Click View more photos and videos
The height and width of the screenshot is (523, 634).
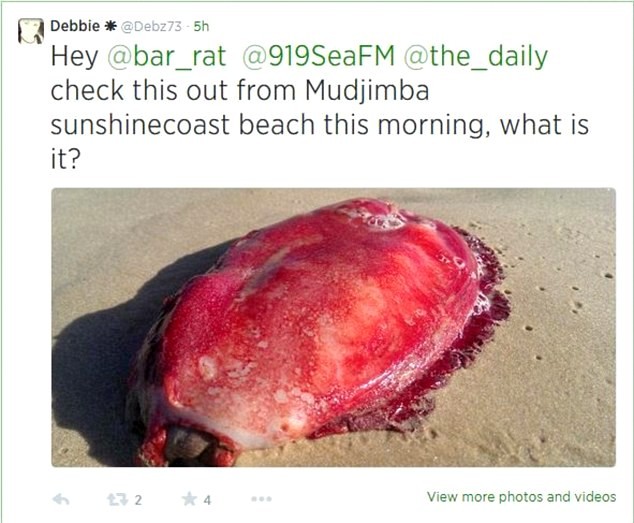tap(522, 497)
